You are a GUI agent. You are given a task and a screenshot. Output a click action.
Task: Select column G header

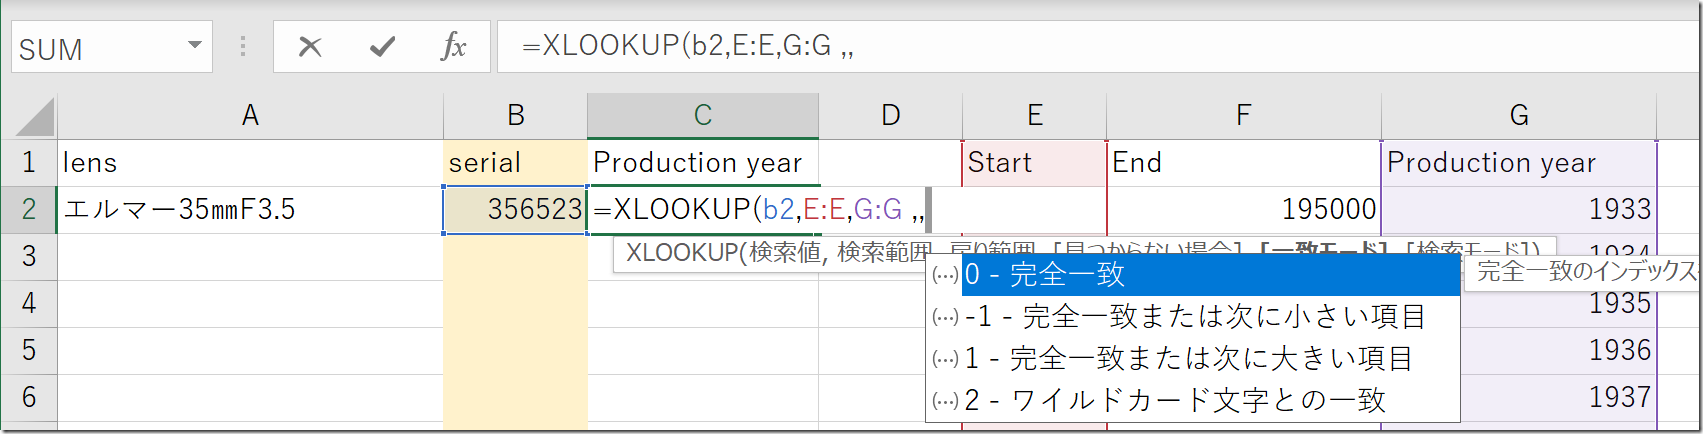[x=1519, y=116]
